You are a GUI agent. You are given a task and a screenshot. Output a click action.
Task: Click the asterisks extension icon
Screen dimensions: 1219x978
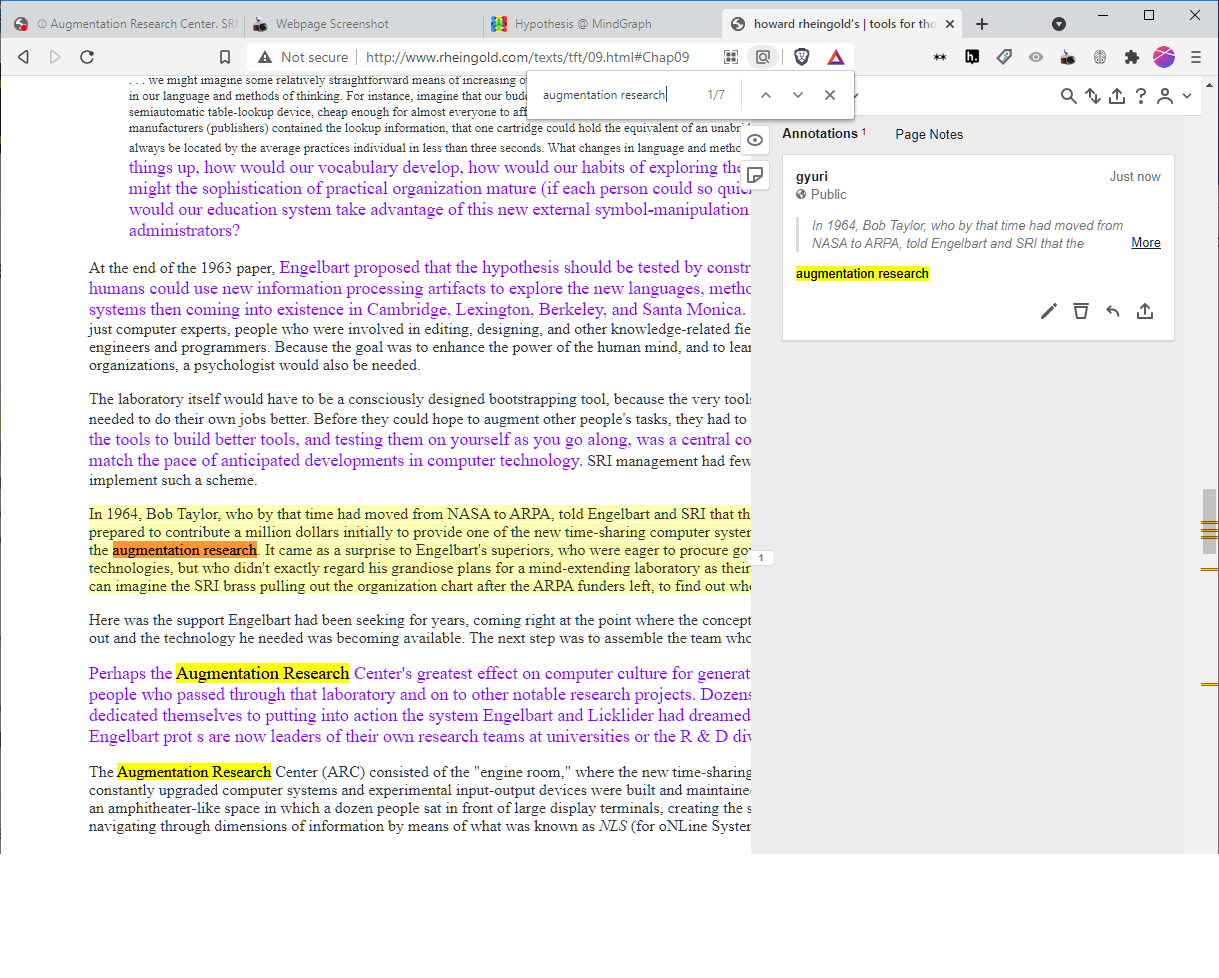click(940, 57)
